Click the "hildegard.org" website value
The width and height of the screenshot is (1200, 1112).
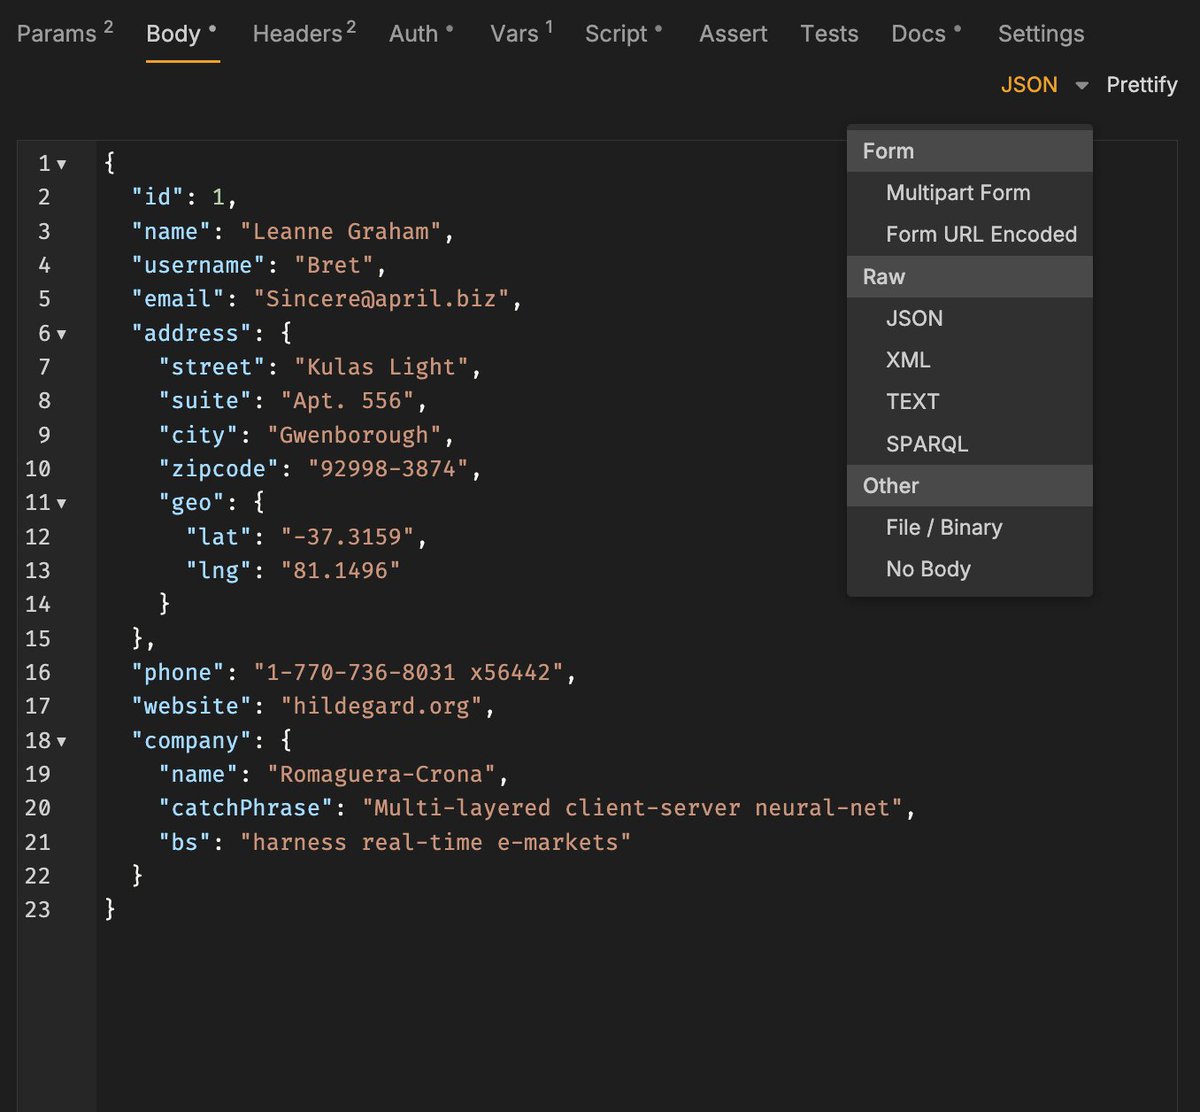coord(381,706)
